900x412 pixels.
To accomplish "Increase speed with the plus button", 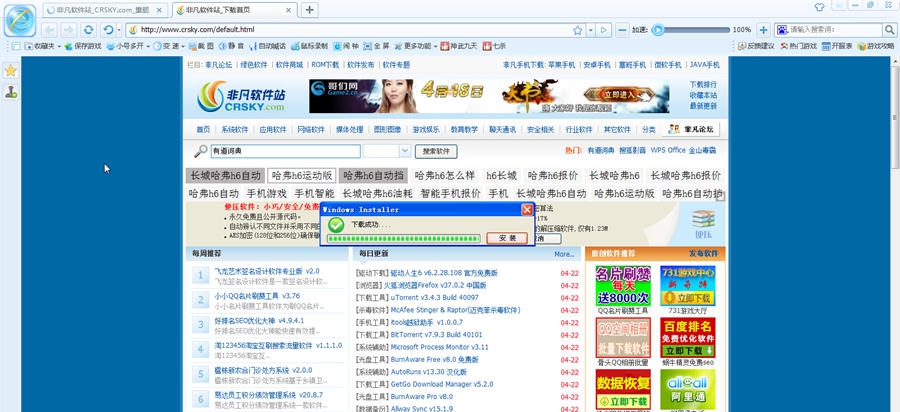I will 763,30.
